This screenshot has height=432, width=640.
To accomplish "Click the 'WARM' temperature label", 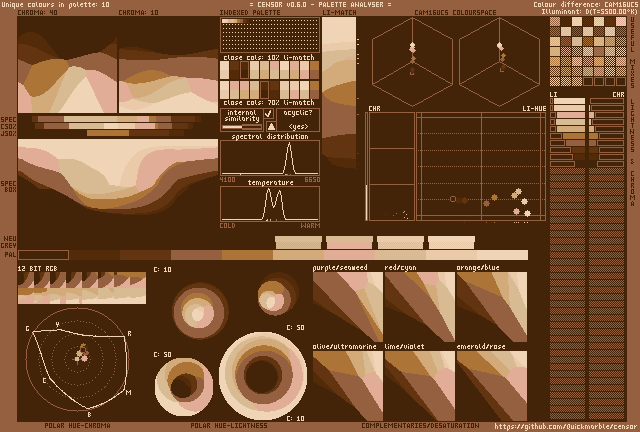I will (x=310, y=225).
